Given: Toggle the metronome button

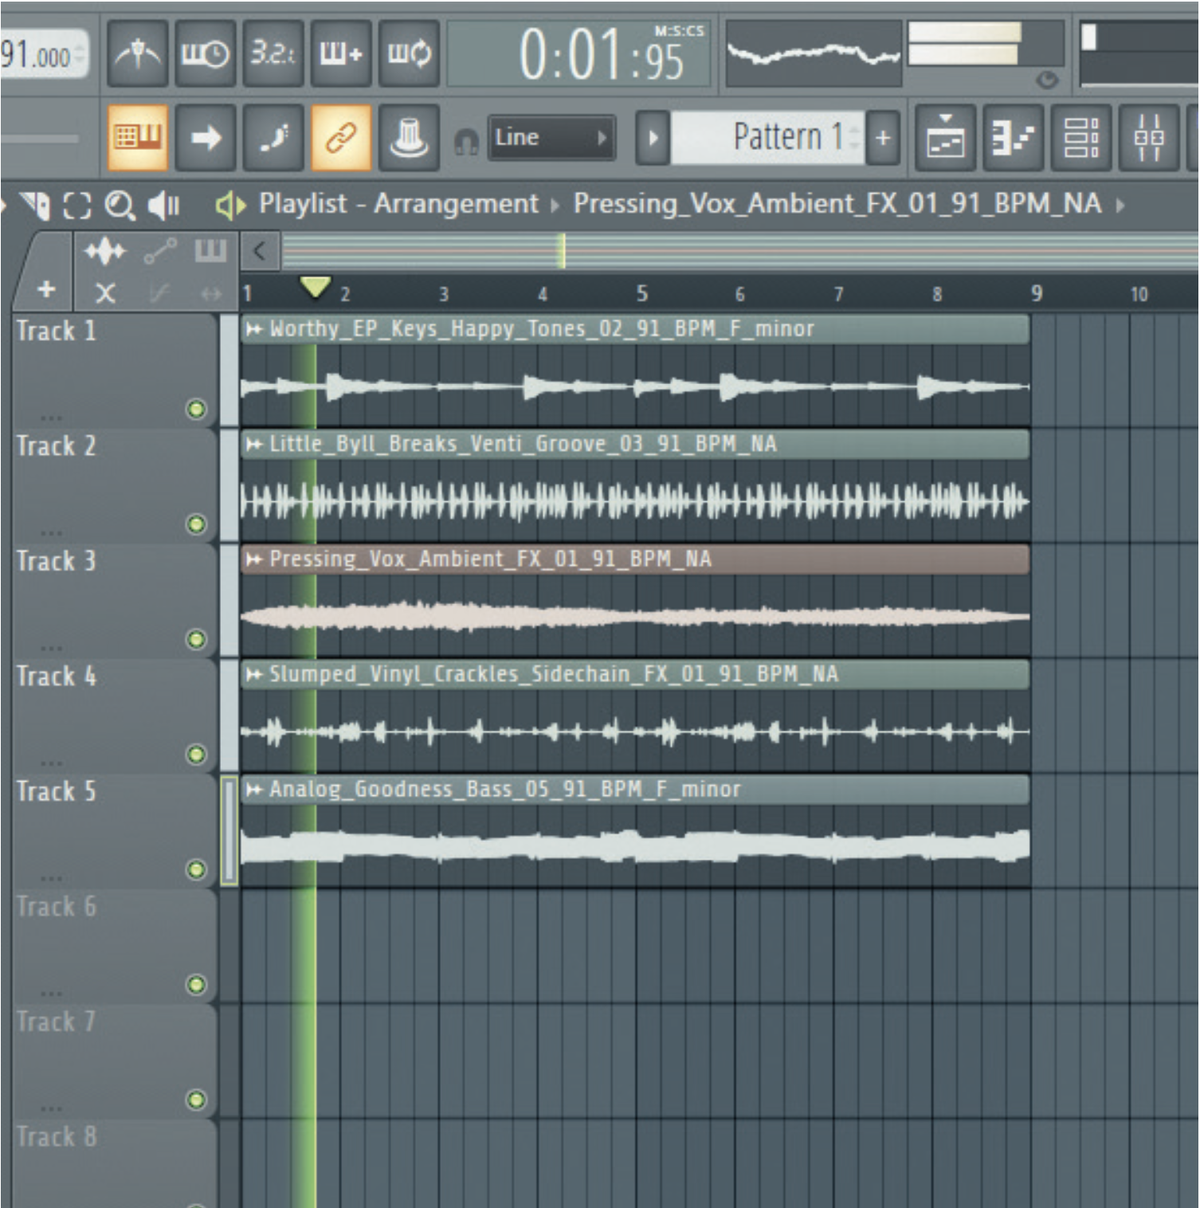Looking at the screenshot, I should [138, 53].
